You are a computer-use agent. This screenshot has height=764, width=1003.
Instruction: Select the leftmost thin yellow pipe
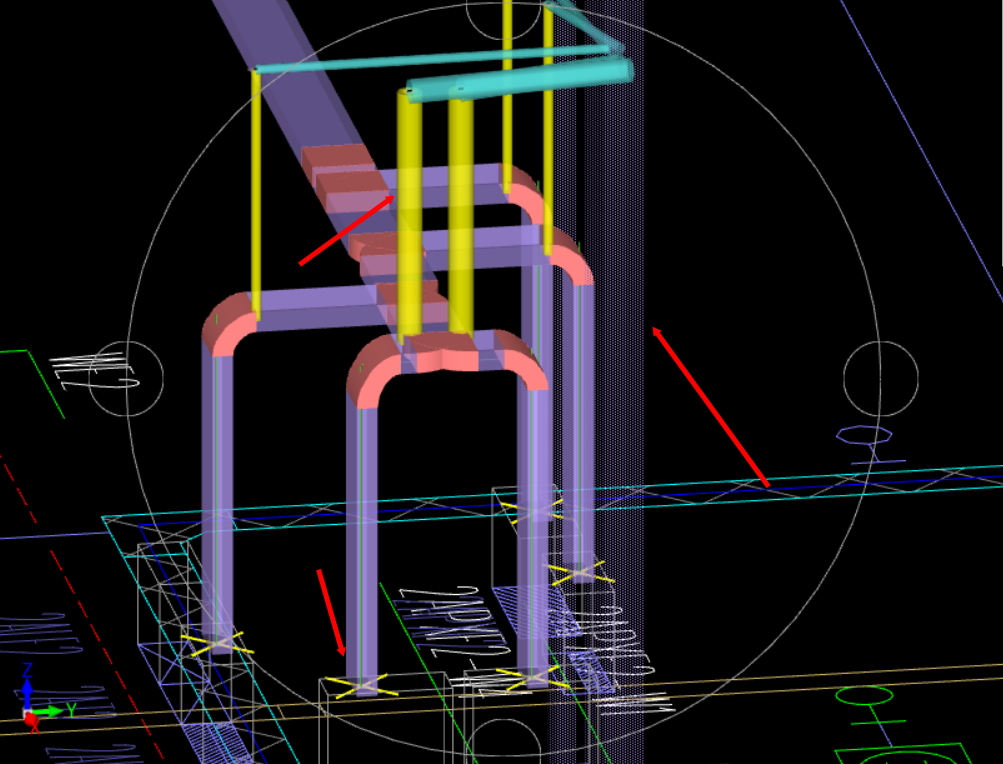256,193
